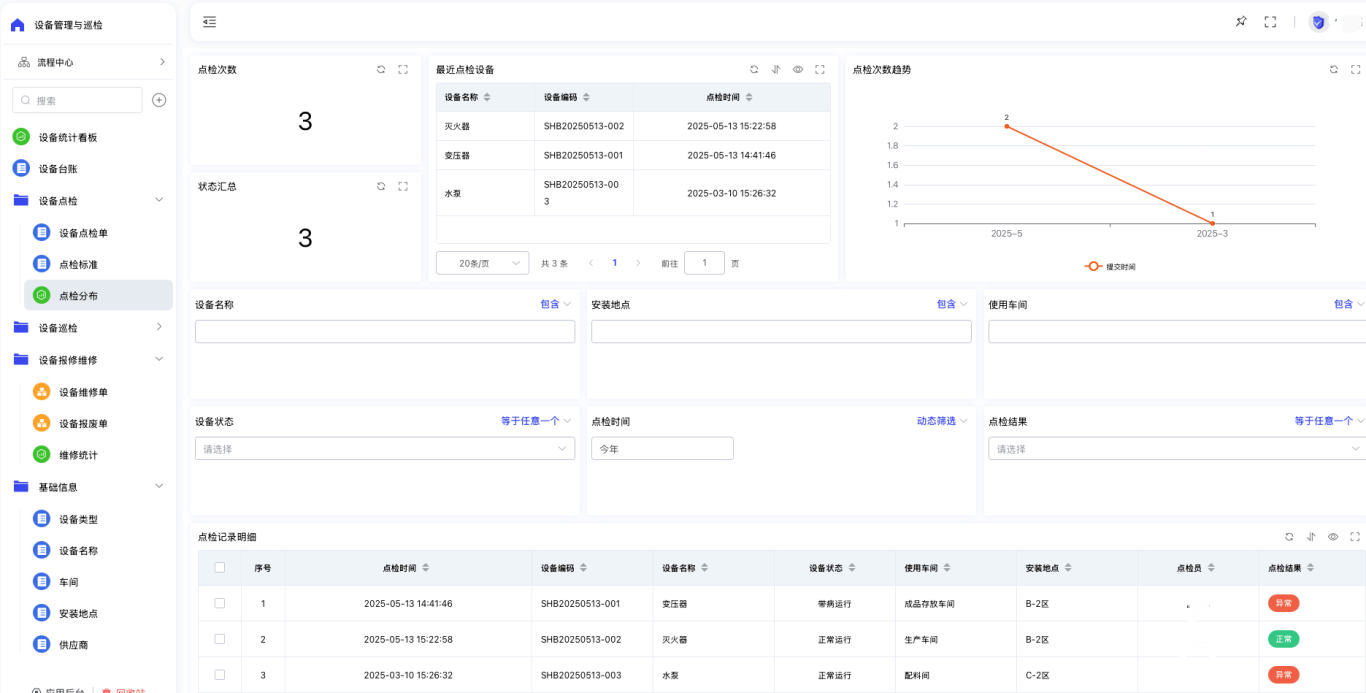Check the row 1 变压器 checkbox
The image size is (1366, 693).
(220, 603)
